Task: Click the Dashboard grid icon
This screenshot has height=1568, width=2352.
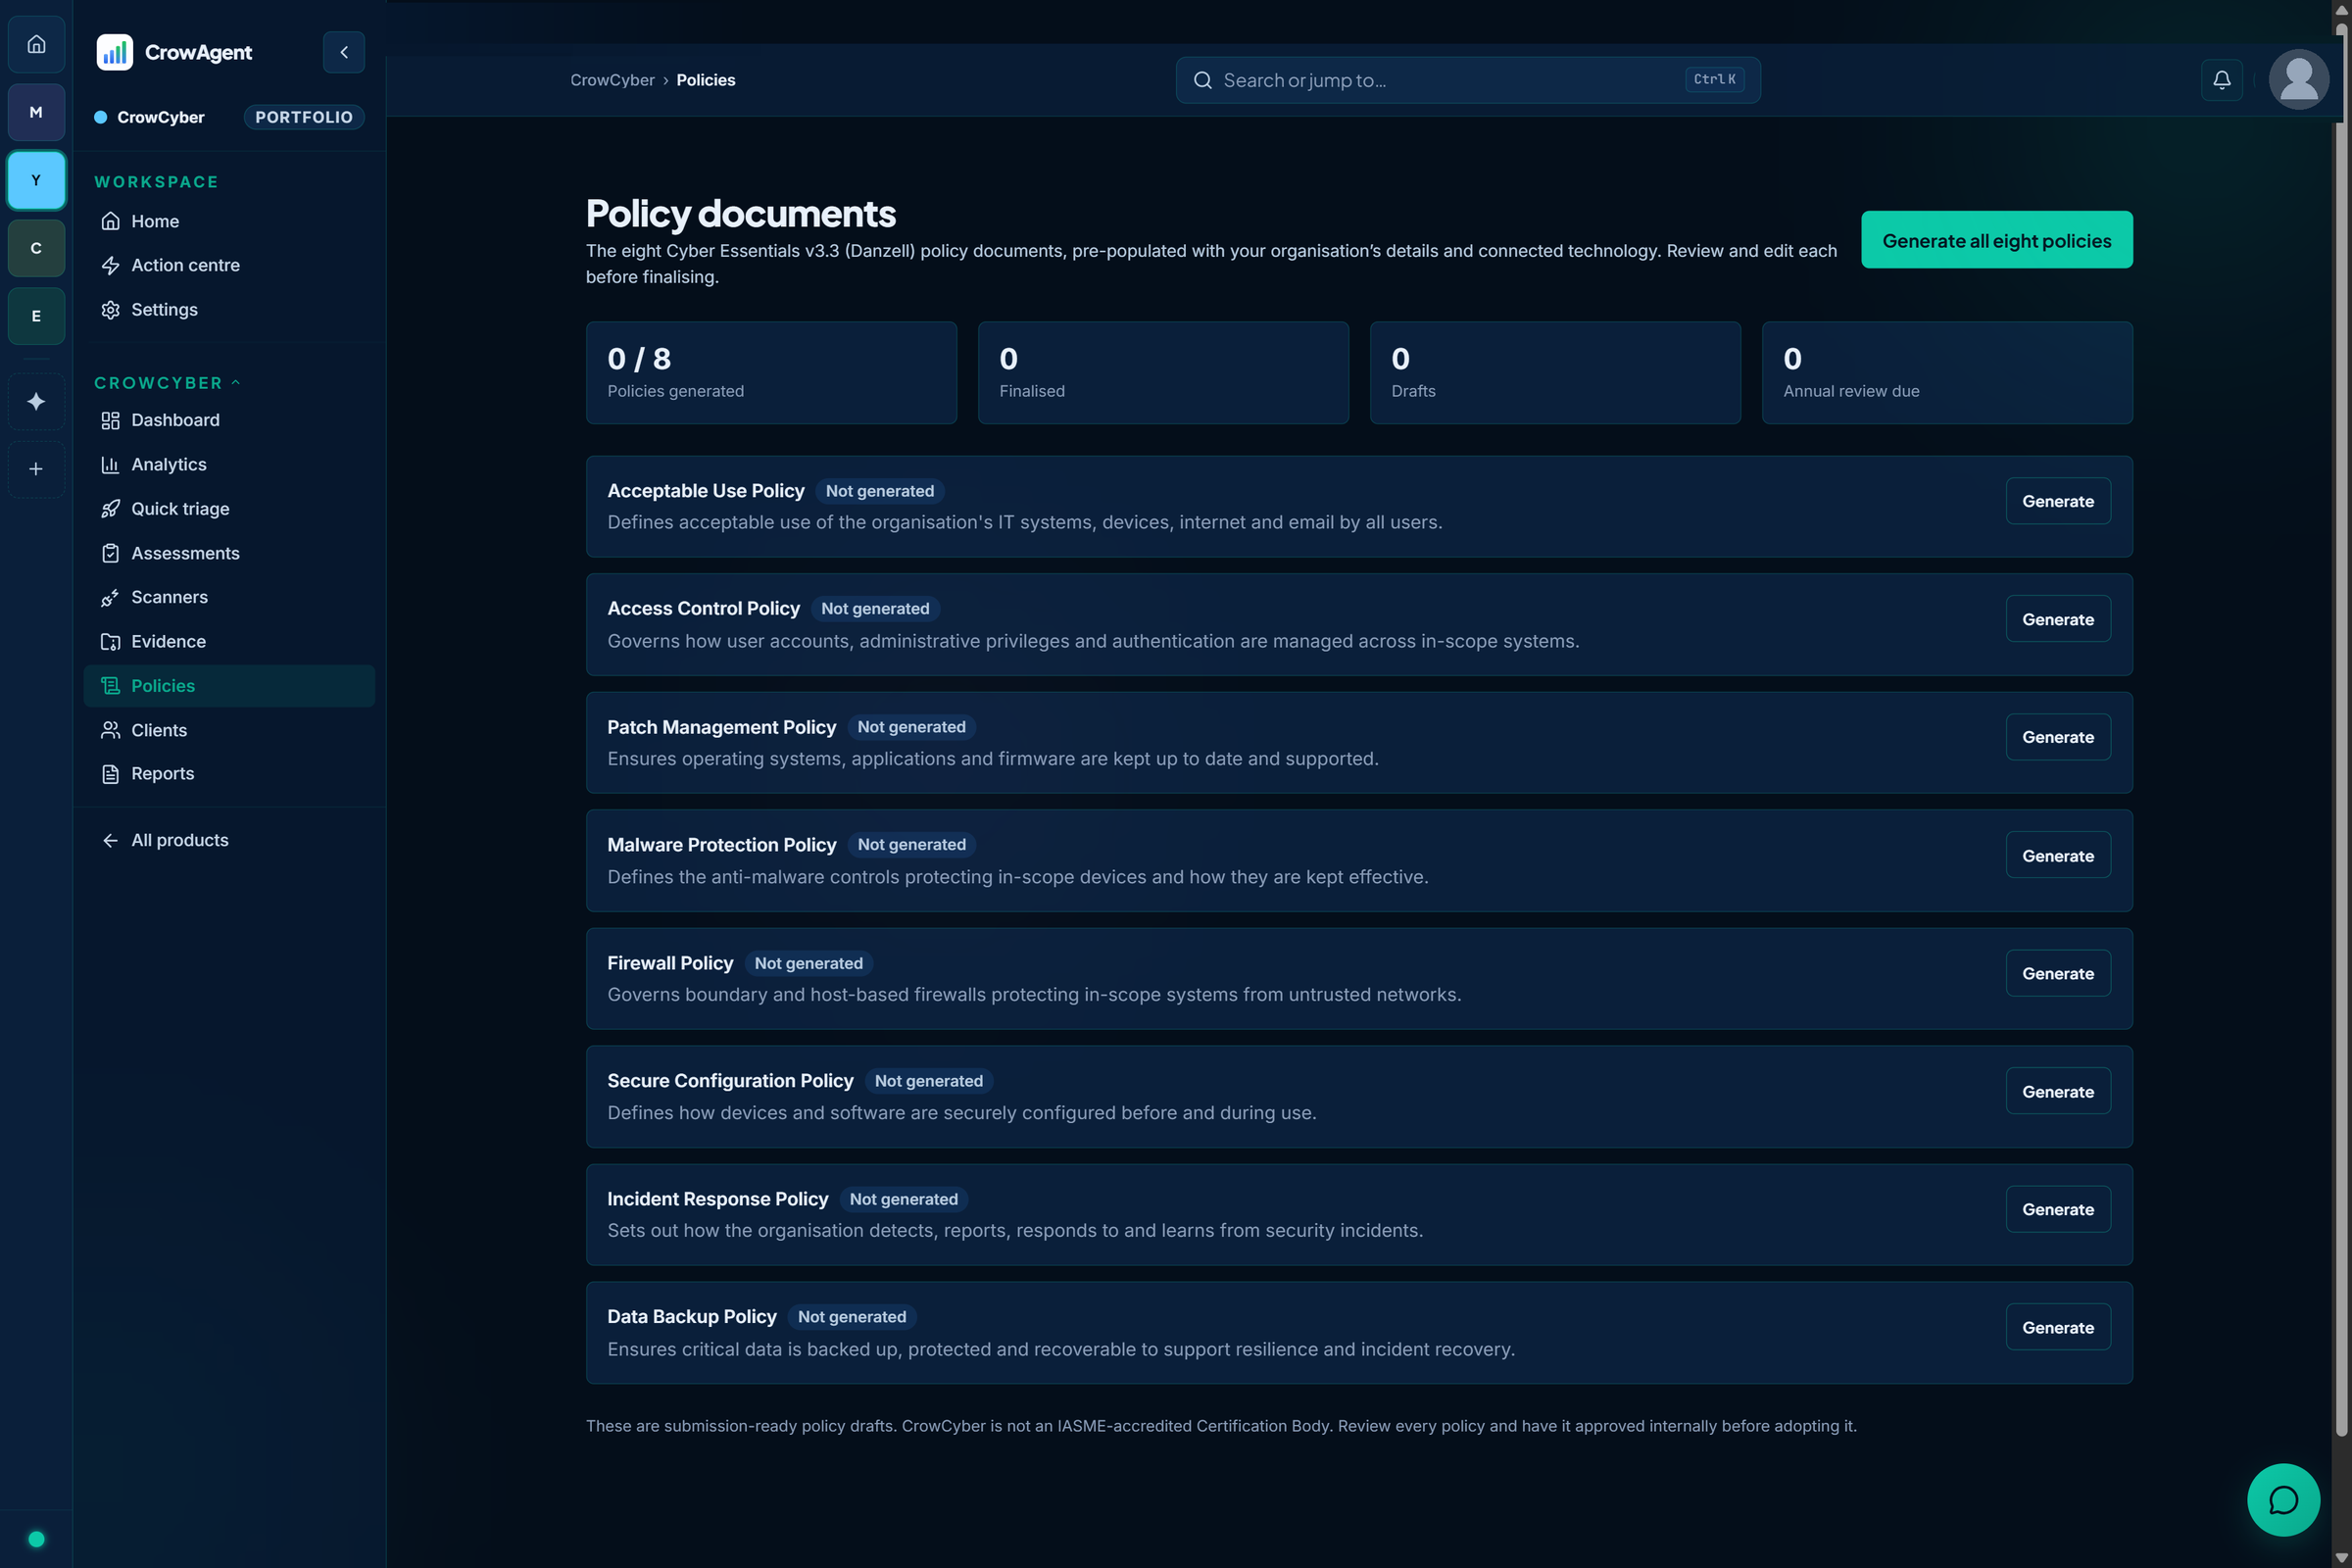Action: point(110,420)
